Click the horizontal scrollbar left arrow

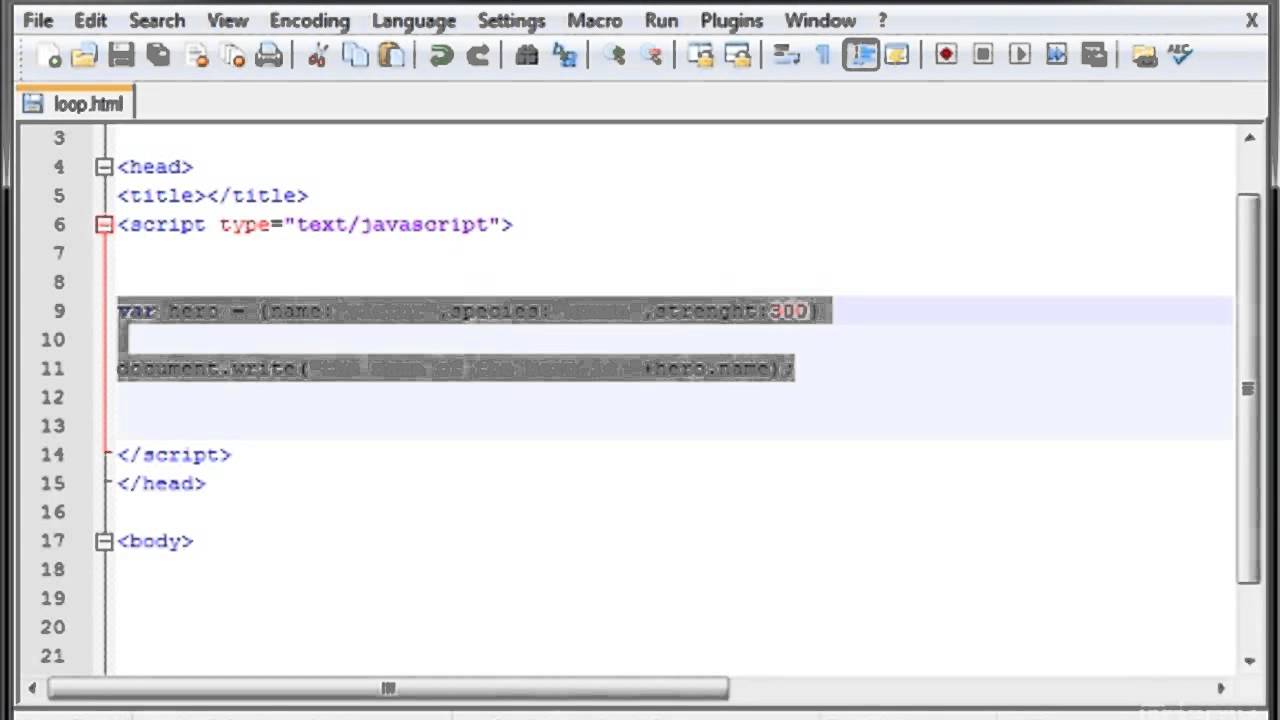pyautogui.click(x=33, y=688)
